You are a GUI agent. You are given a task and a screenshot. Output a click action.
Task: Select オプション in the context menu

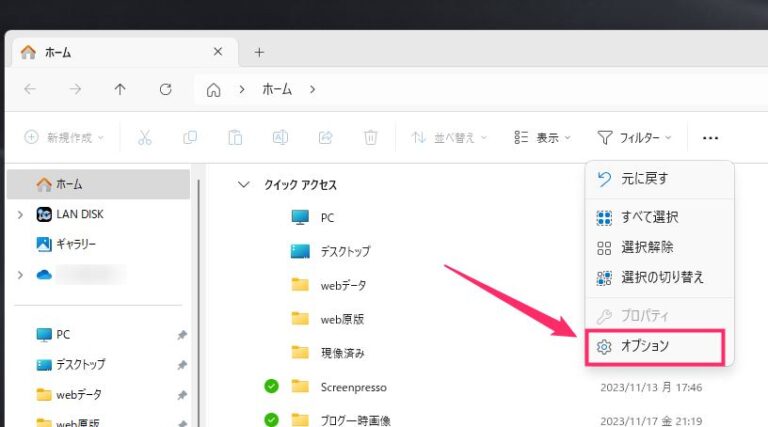(x=657, y=346)
